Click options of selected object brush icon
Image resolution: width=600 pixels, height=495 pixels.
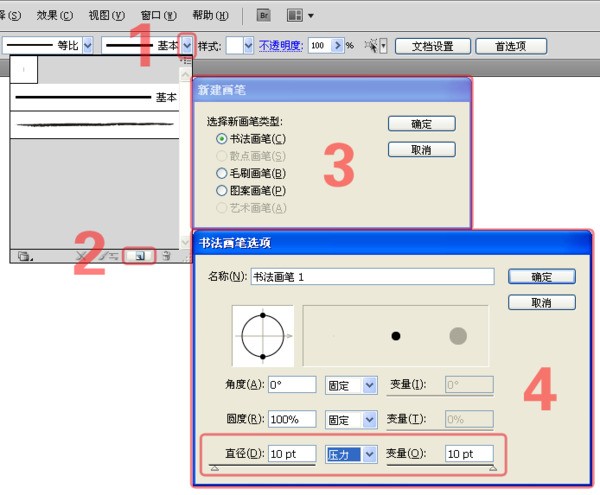[110, 256]
